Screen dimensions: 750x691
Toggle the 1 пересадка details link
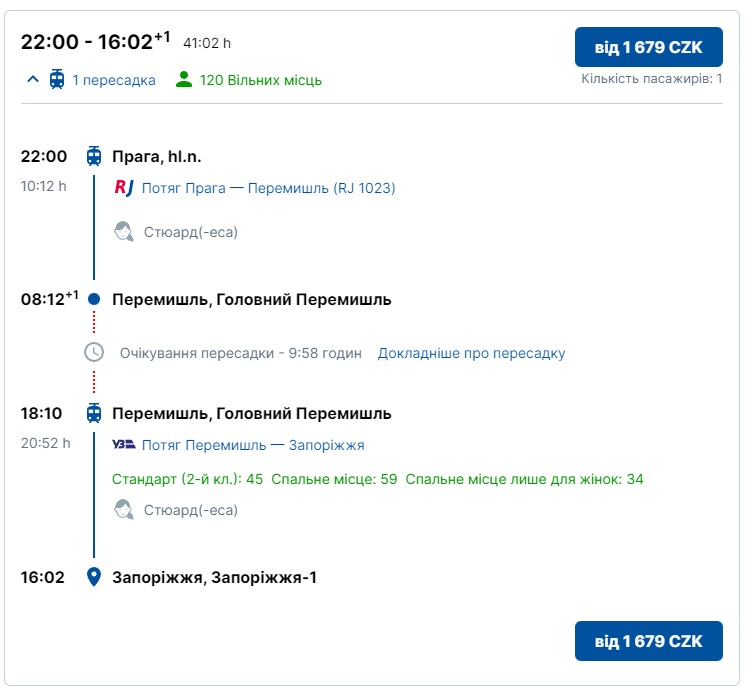click(113, 80)
